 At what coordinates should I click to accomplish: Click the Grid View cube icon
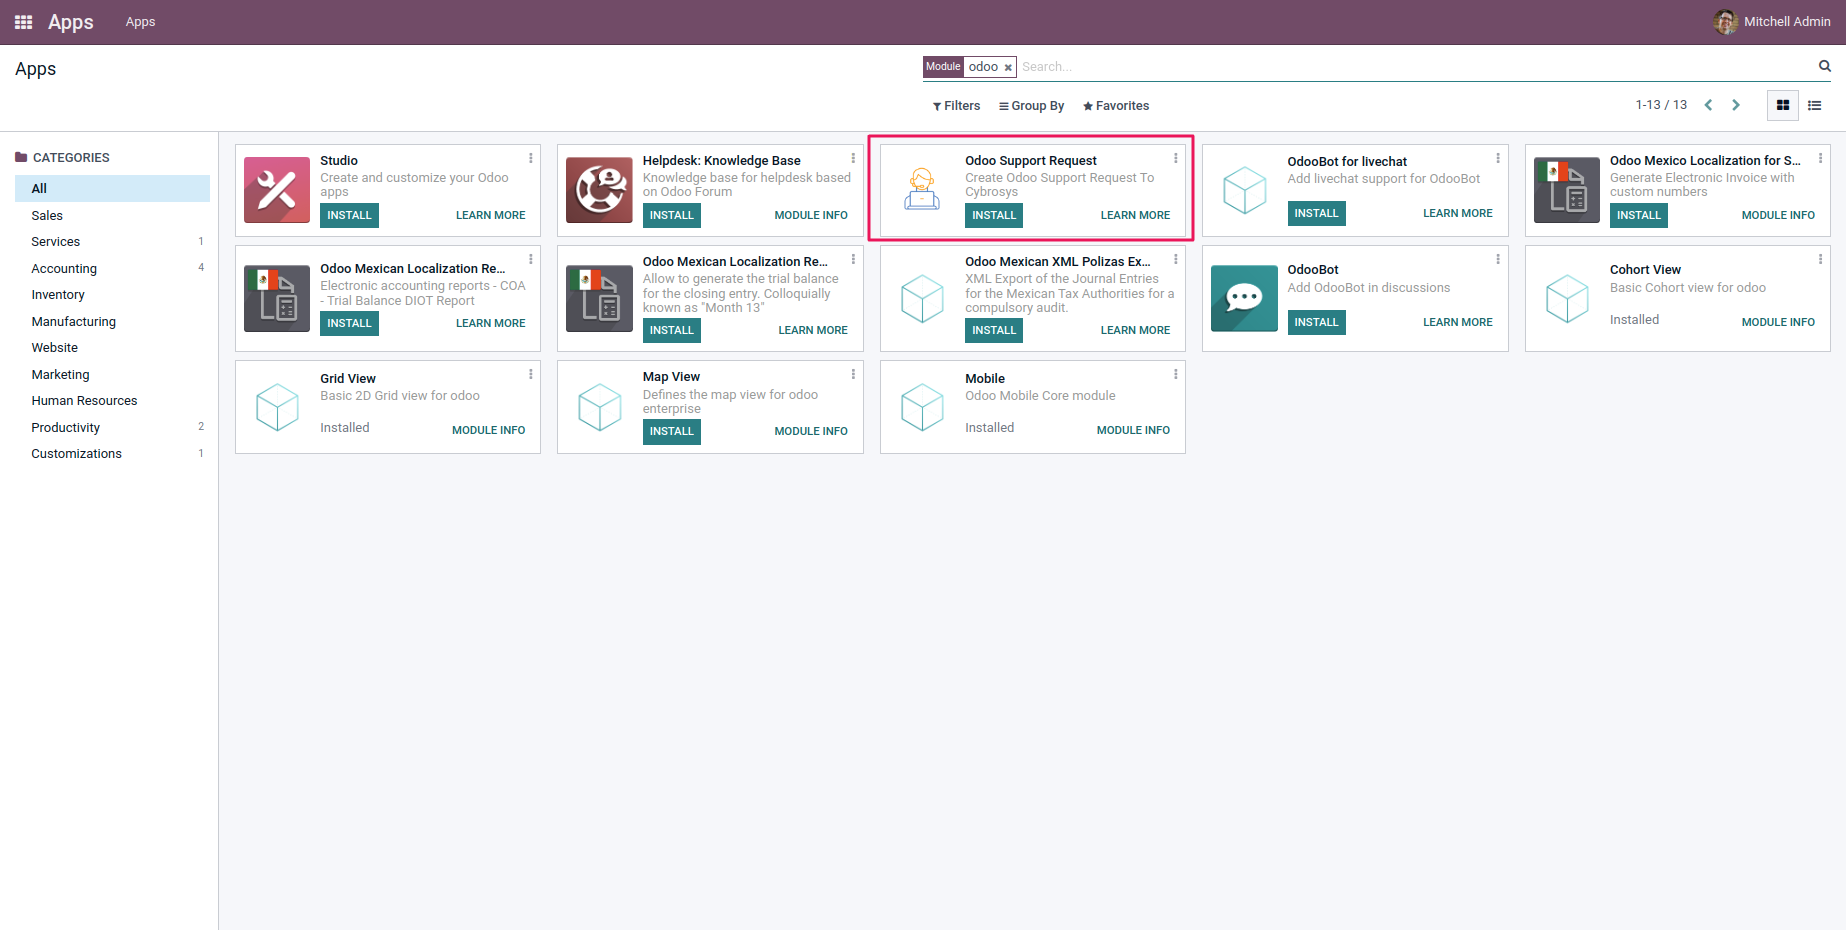(x=277, y=407)
